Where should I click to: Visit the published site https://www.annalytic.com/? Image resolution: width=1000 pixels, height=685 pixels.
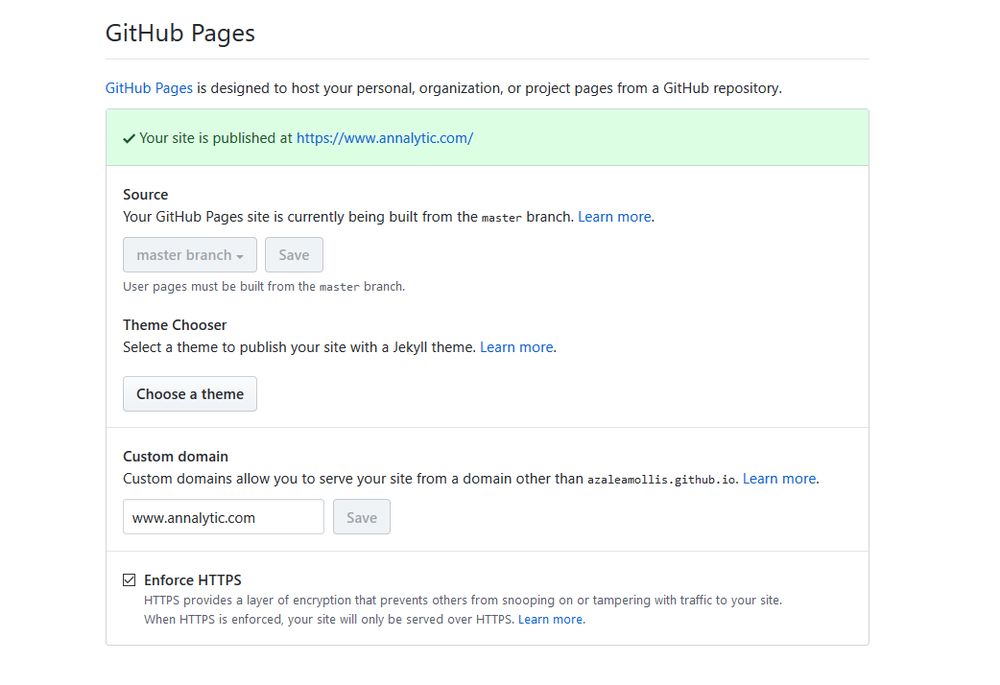pyautogui.click(x=385, y=138)
